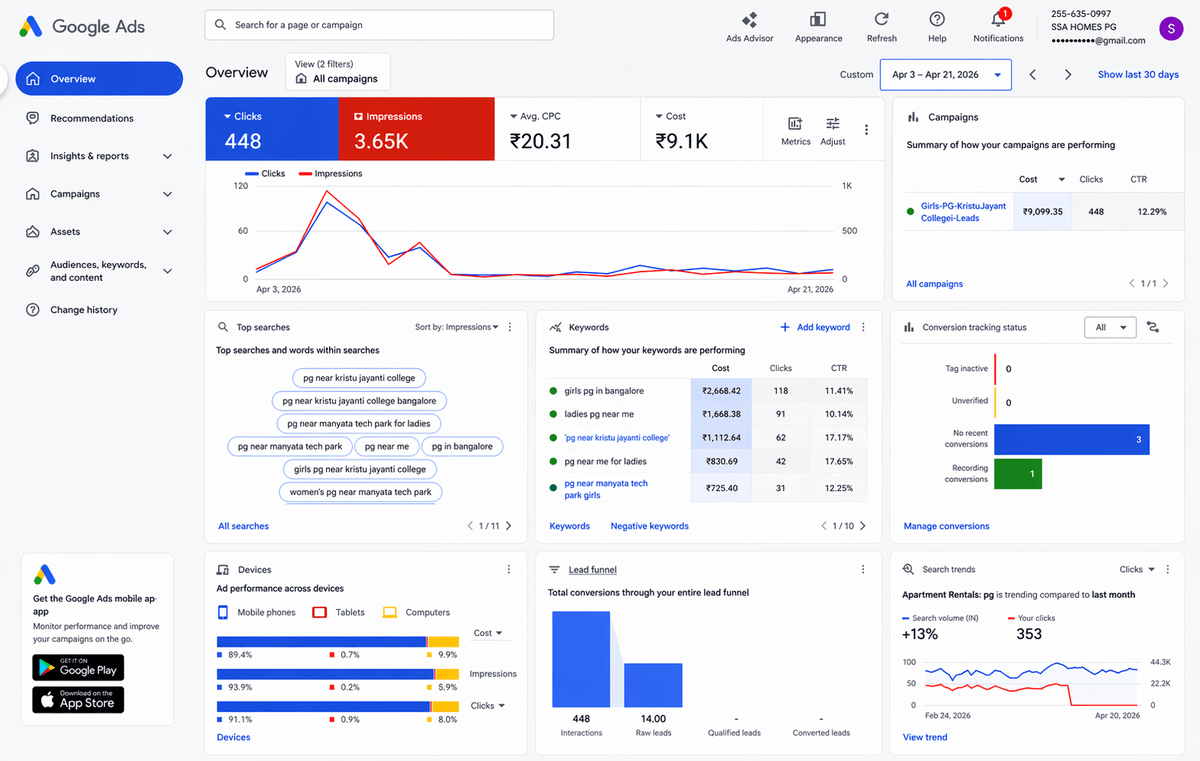Open the Metrics selector
The height and width of the screenshot is (761, 1200).
[x=795, y=130]
